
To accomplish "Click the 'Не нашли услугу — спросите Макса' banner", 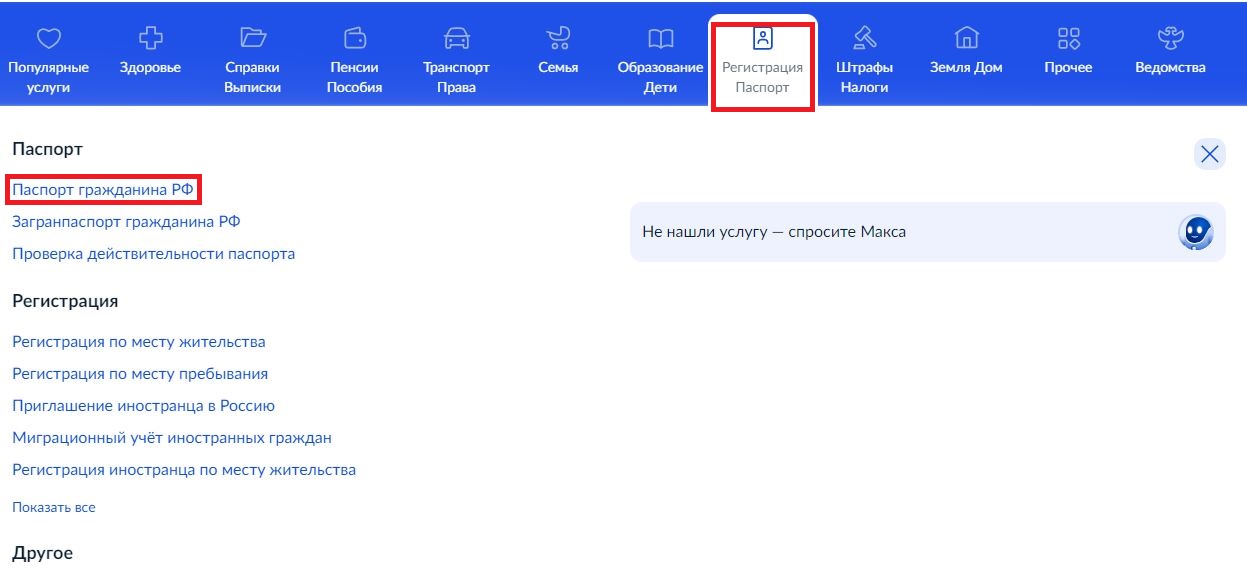I will [x=928, y=232].
